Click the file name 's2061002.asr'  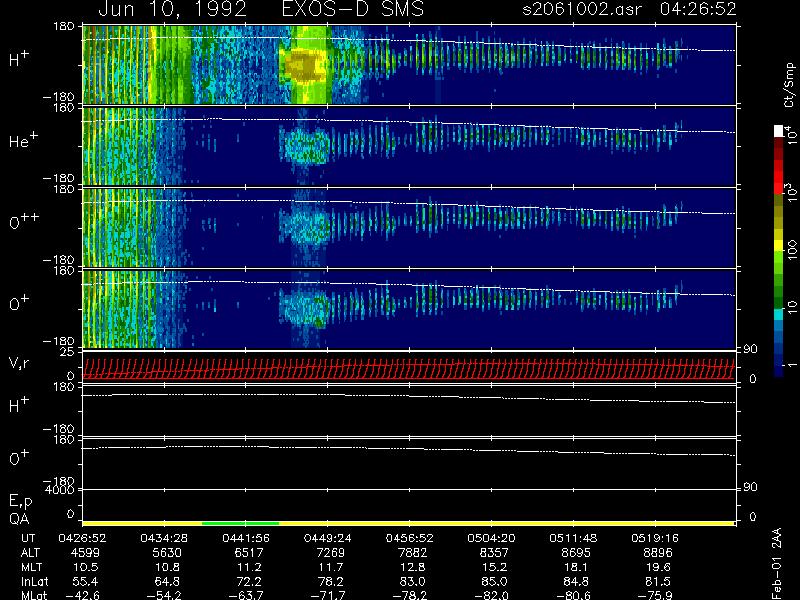pos(582,9)
